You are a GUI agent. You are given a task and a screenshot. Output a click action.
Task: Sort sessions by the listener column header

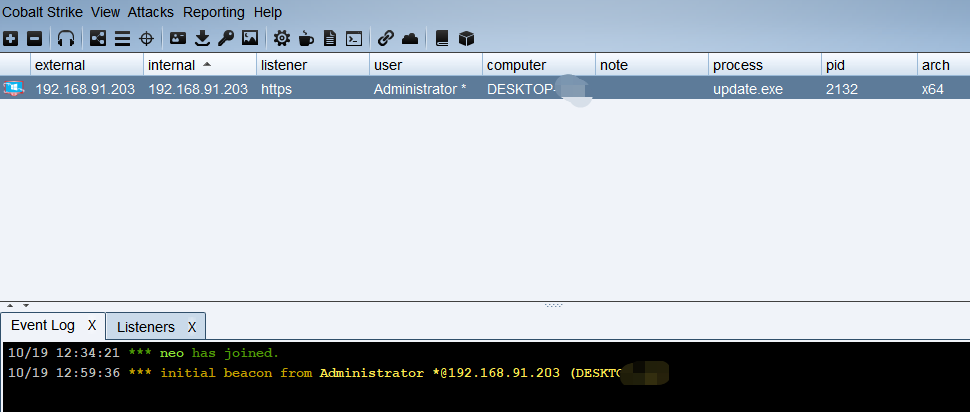click(x=314, y=65)
